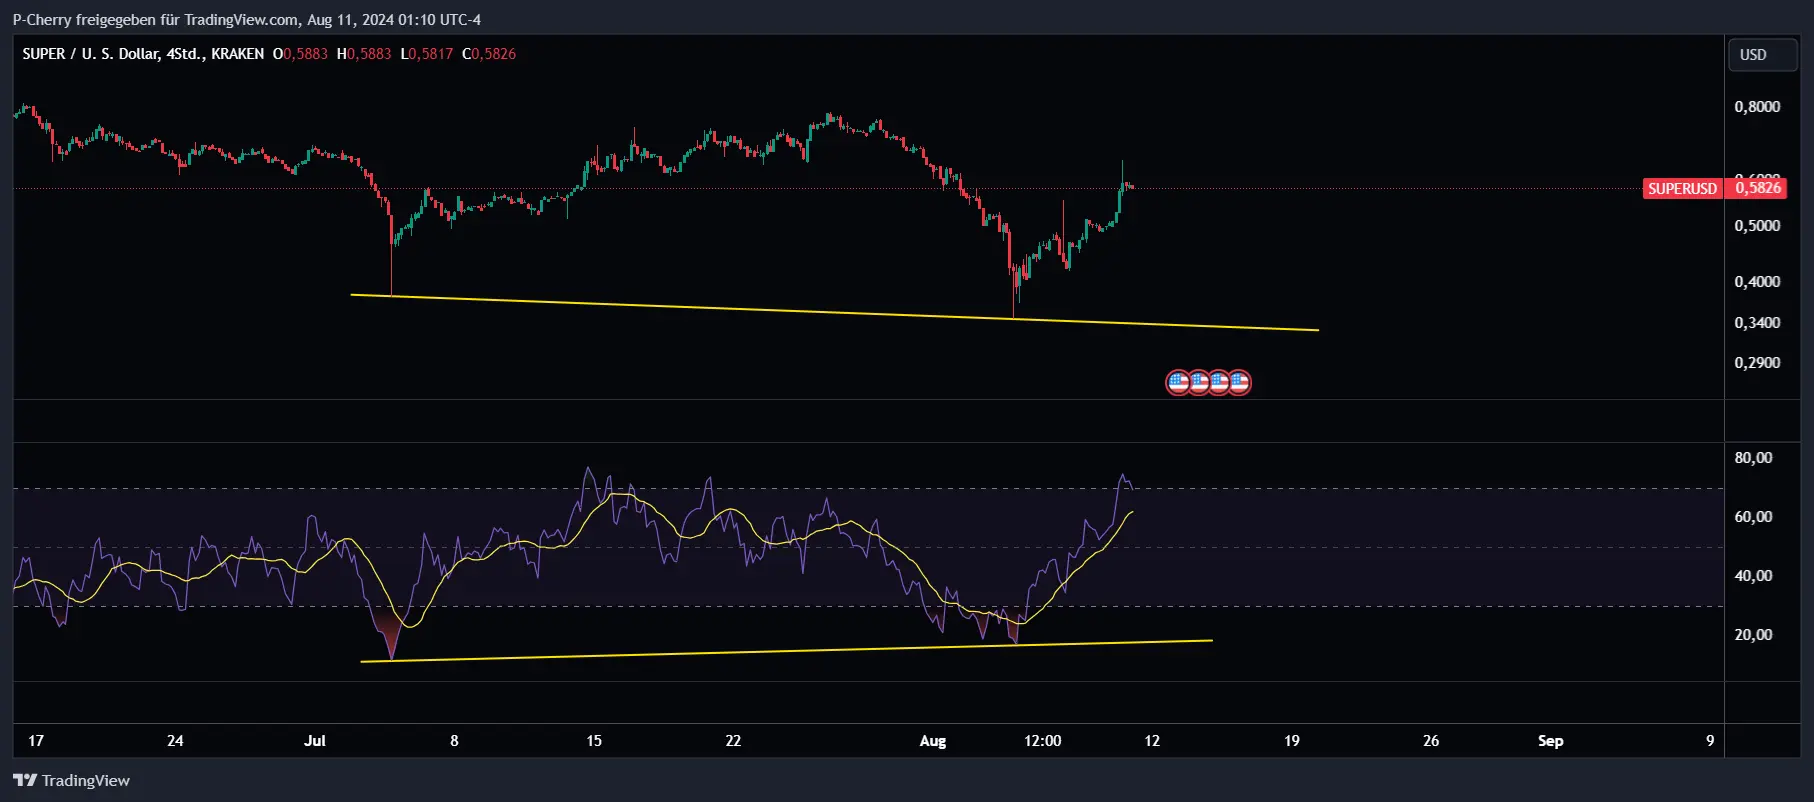This screenshot has width=1814, height=802.
Task: Click the red SUPERUSD symbol label
Action: tap(1682, 188)
